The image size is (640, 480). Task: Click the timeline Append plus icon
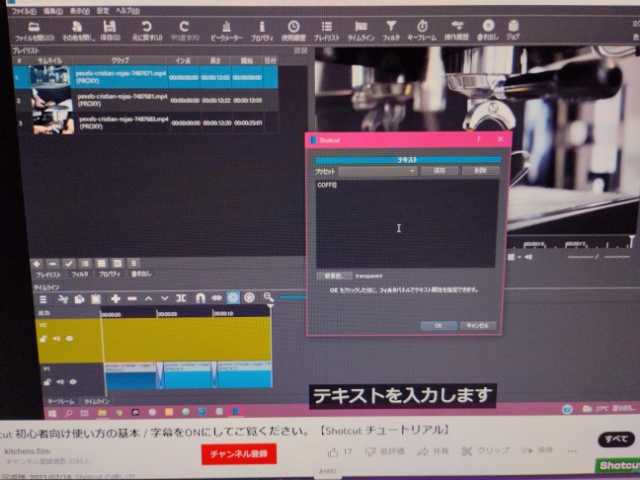[x=116, y=298]
